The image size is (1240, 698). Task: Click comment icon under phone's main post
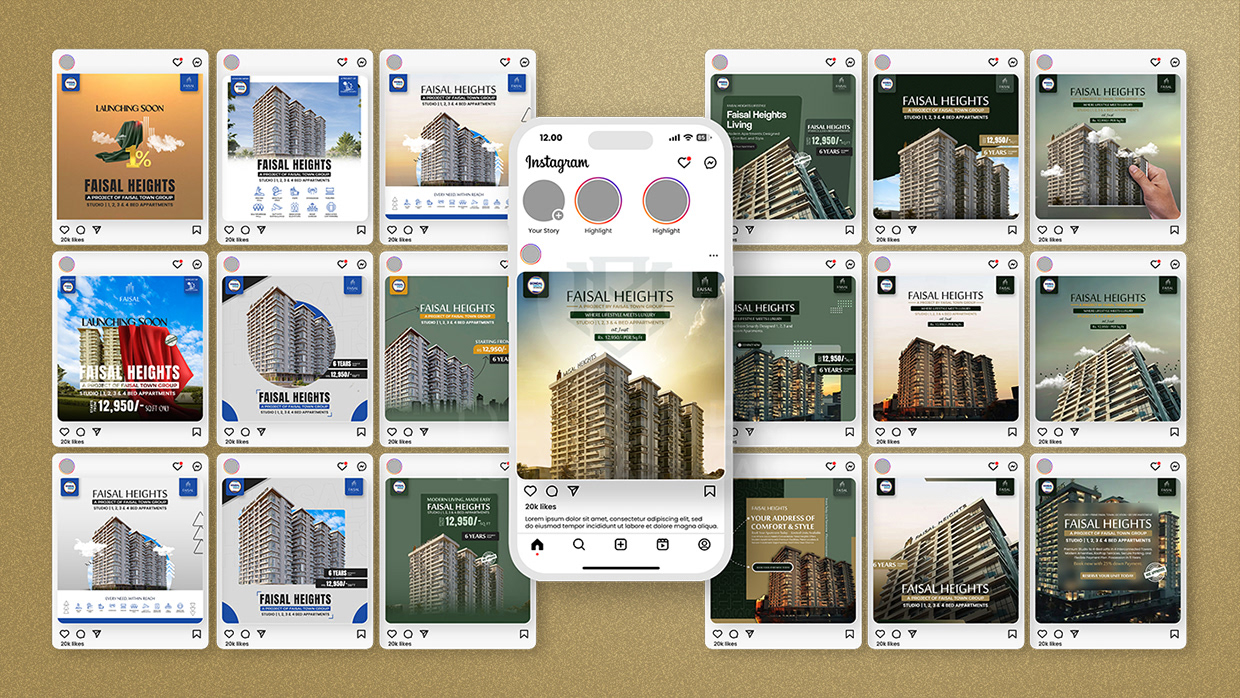[552, 491]
